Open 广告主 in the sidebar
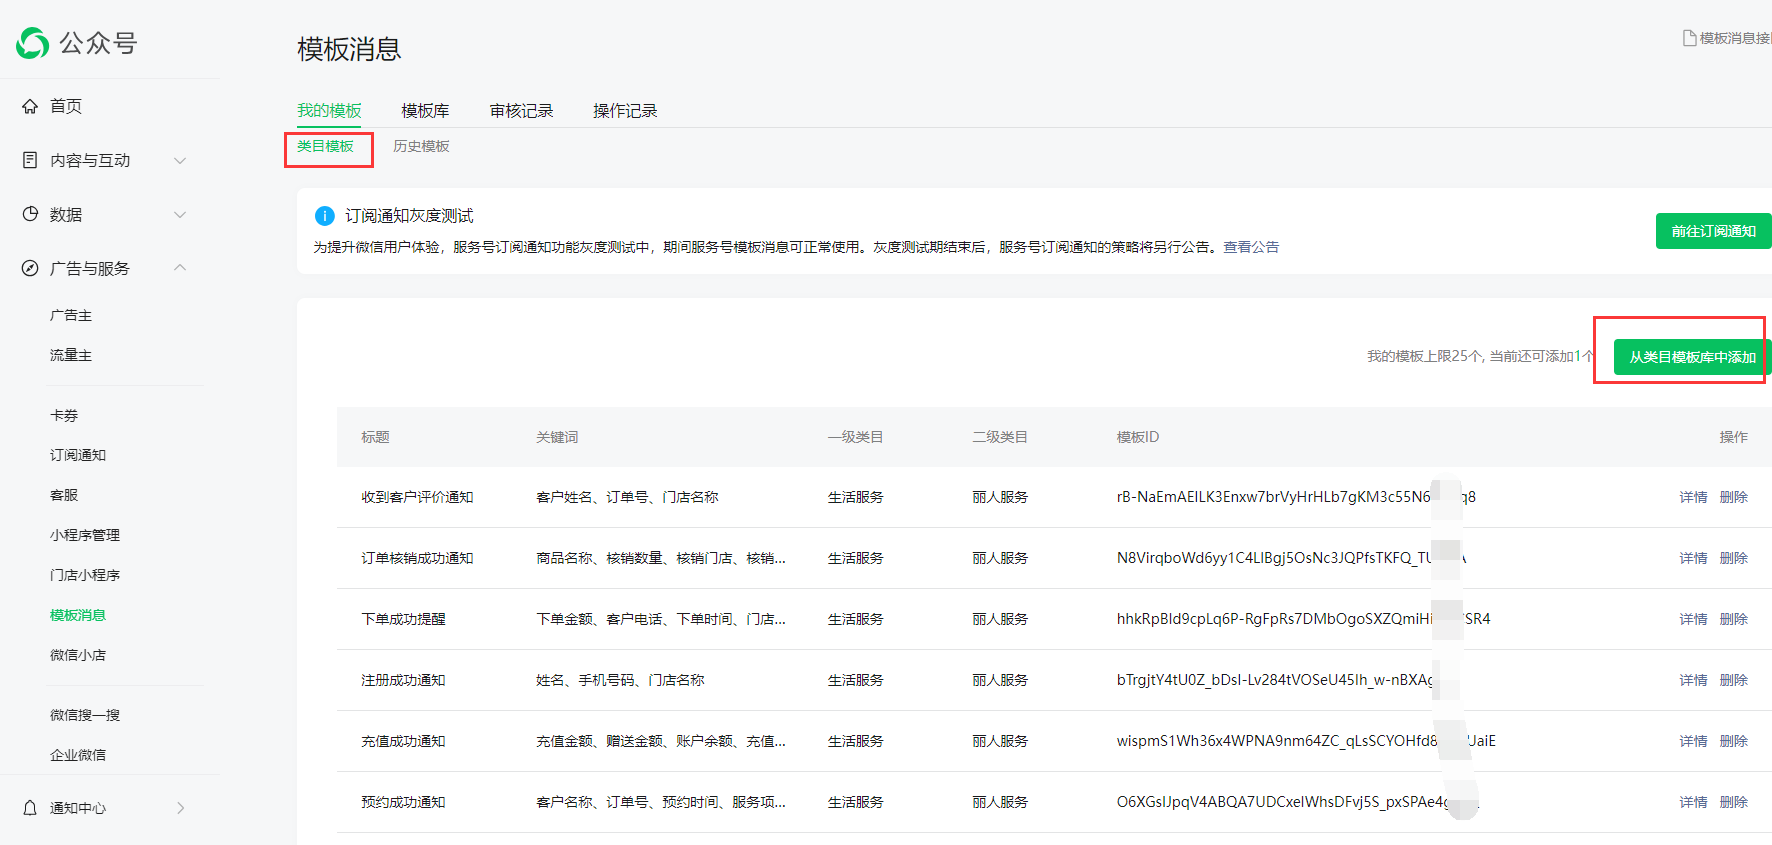Image resolution: width=1772 pixels, height=845 pixels. (71, 315)
